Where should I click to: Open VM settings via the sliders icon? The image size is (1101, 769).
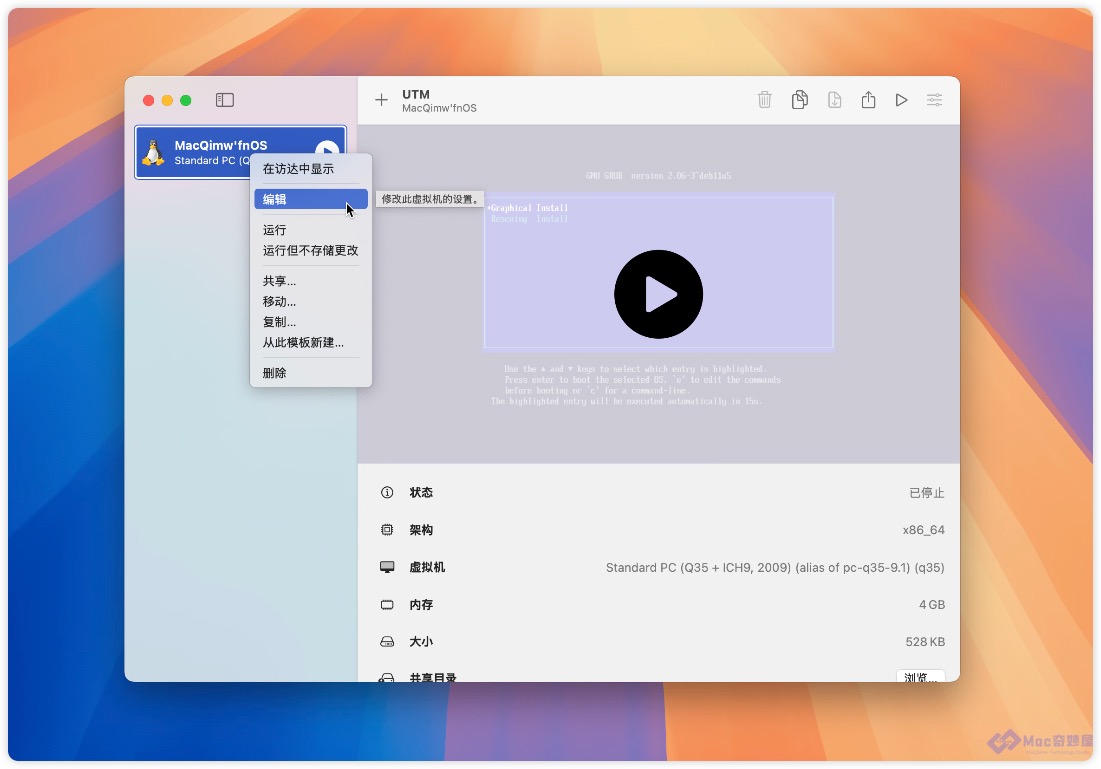point(935,100)
